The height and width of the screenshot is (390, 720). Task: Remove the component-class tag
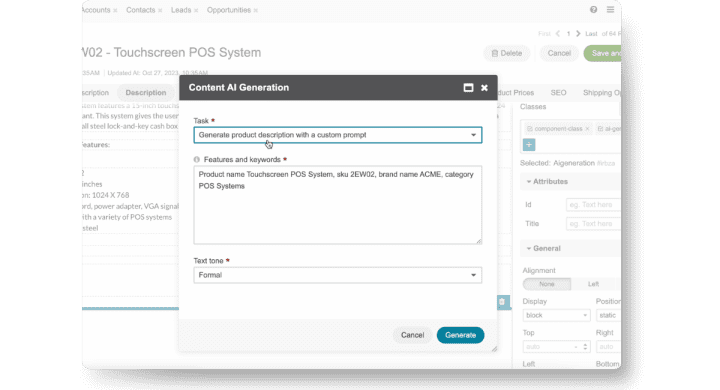587,129
